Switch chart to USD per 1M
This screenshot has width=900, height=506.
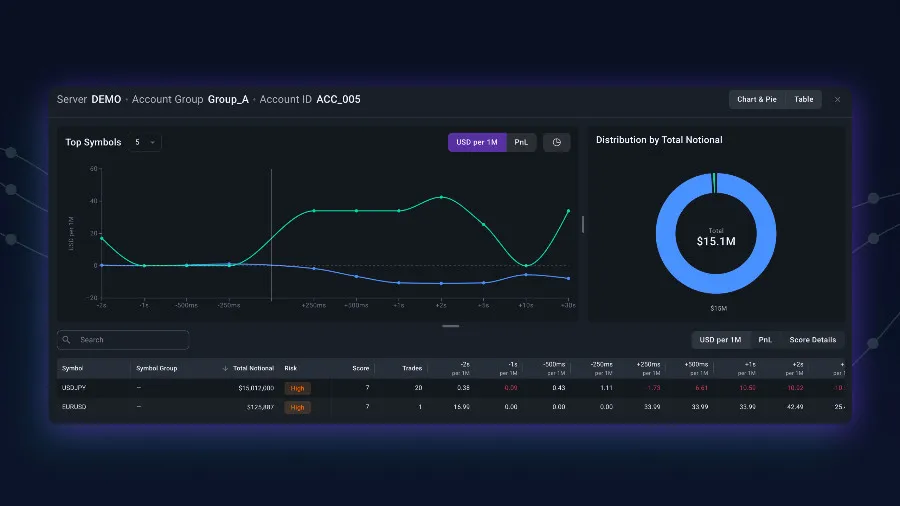coord(477,142)
